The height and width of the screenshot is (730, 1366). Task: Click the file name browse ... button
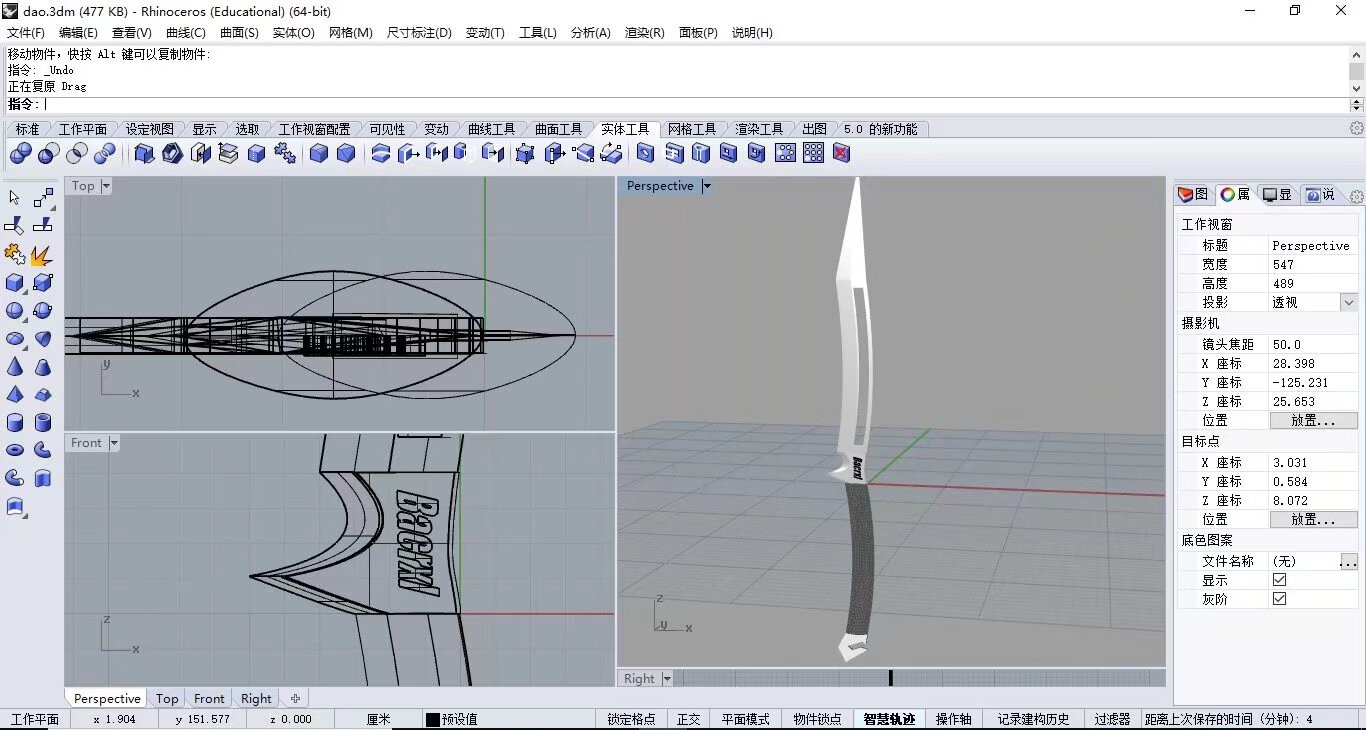[1348, 562]
